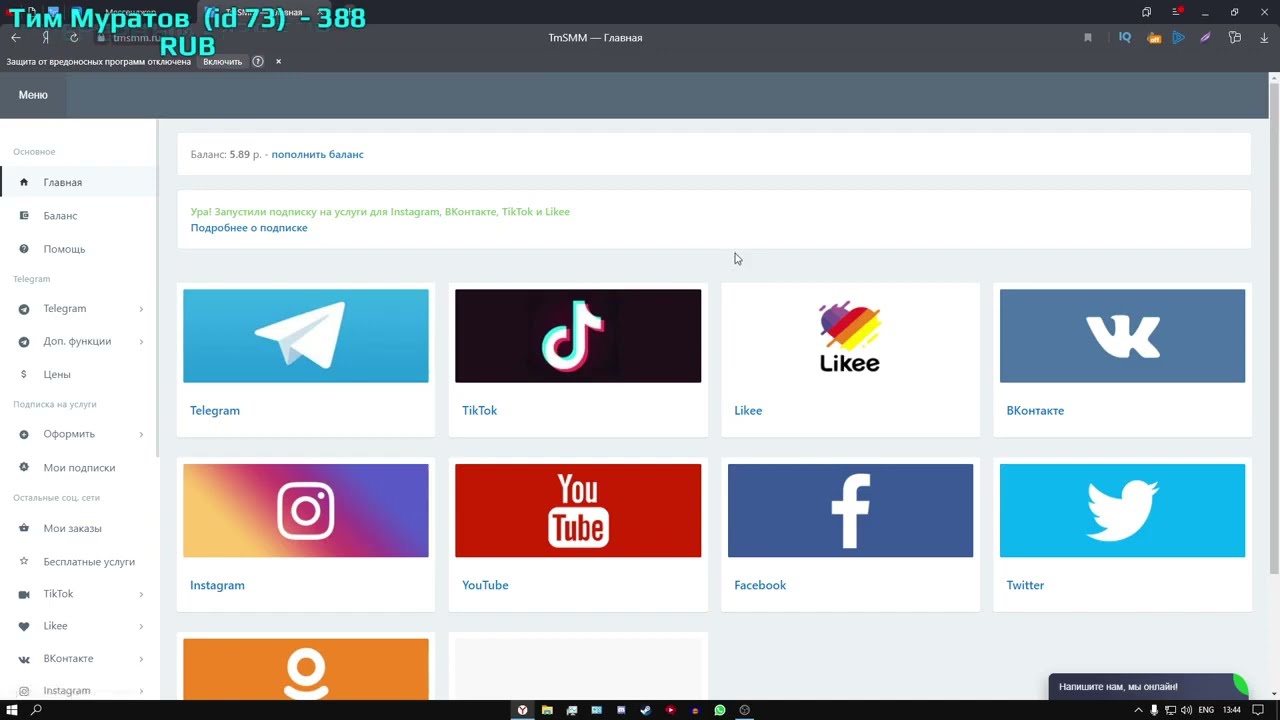
Task: Open the Цены sidebar item
Action: 78,374
